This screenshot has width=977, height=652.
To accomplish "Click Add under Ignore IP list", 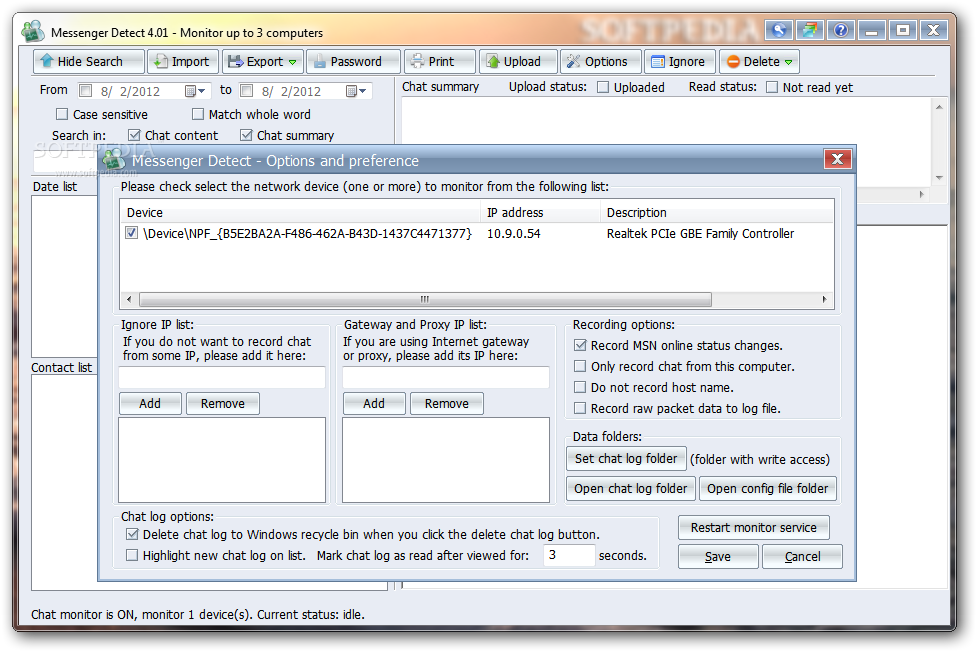I will click(150, 403).
